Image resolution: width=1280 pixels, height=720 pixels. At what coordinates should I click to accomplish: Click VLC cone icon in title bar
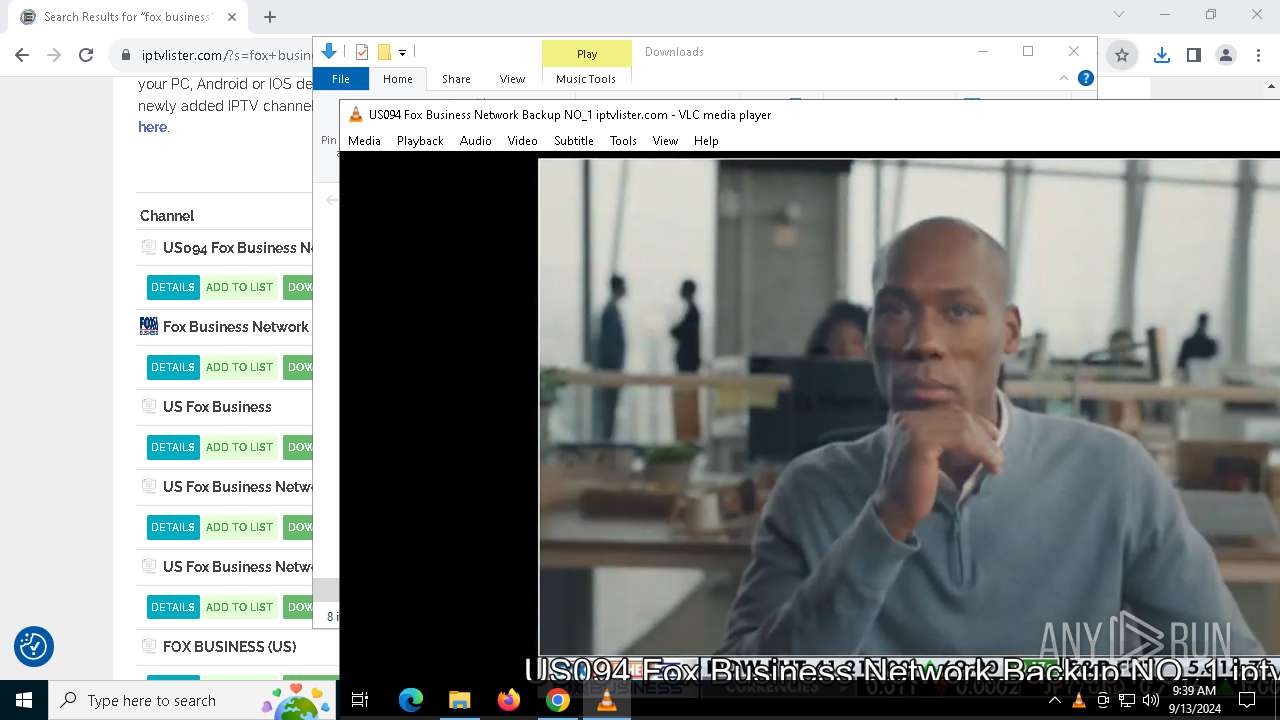[x=355, y=115]
